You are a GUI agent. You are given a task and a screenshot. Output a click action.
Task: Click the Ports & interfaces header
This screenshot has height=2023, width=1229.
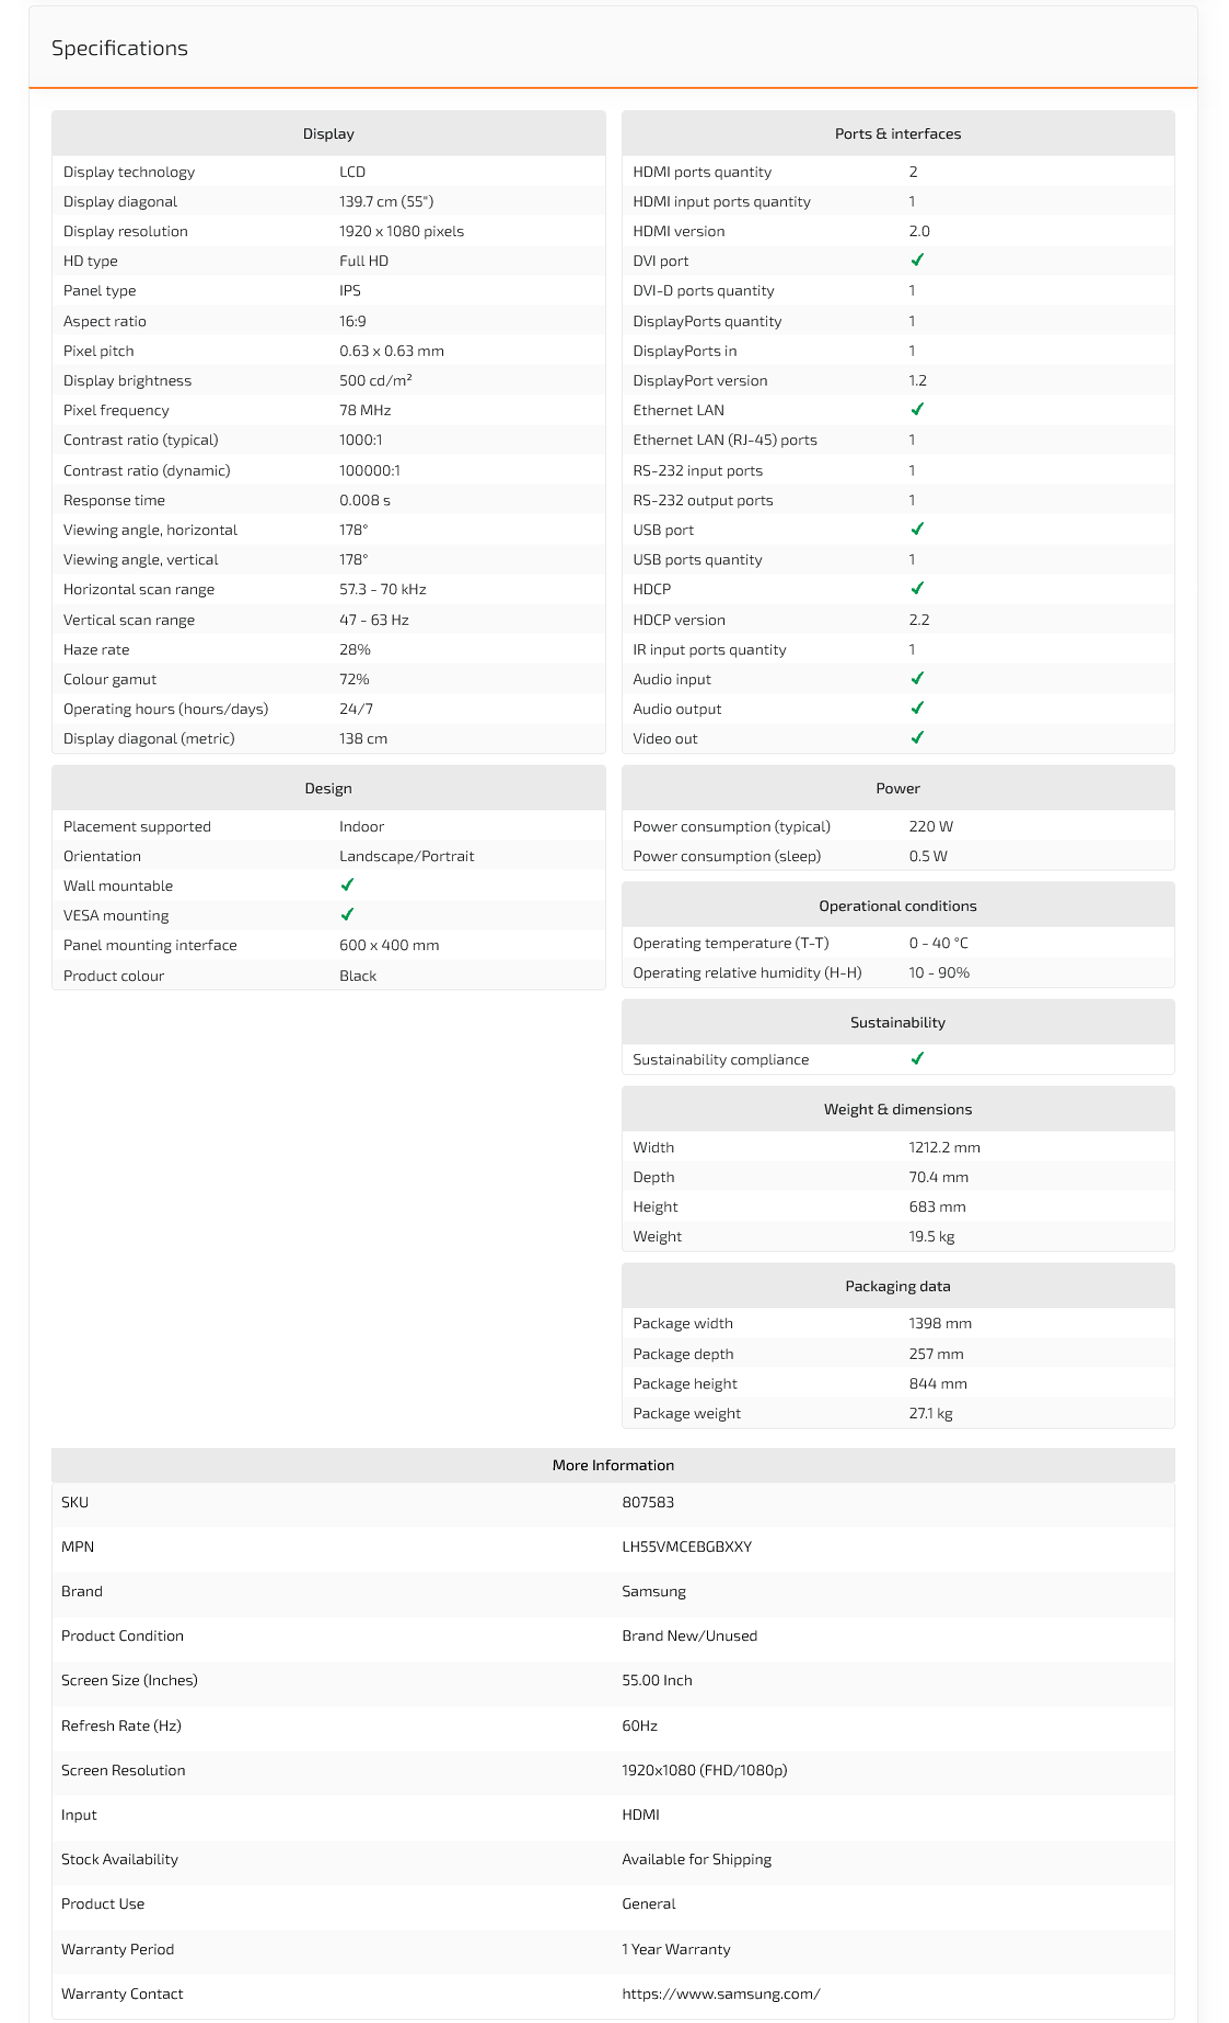click(x=897, y=134)
